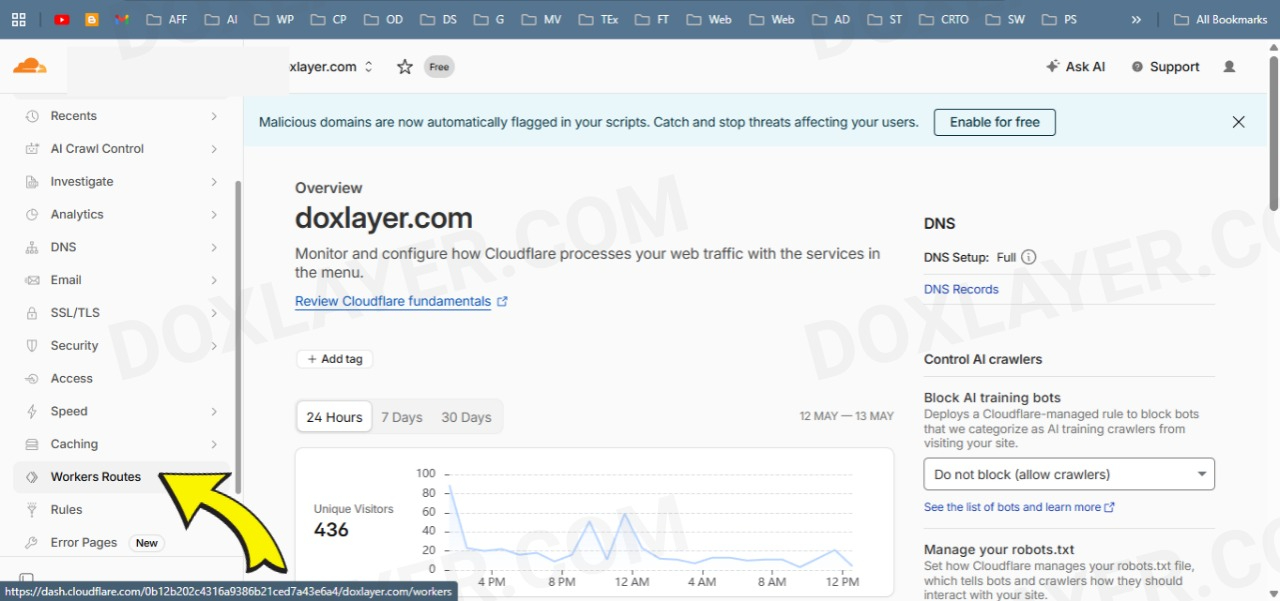Open the TEx bookmark folder

(599, 19)
